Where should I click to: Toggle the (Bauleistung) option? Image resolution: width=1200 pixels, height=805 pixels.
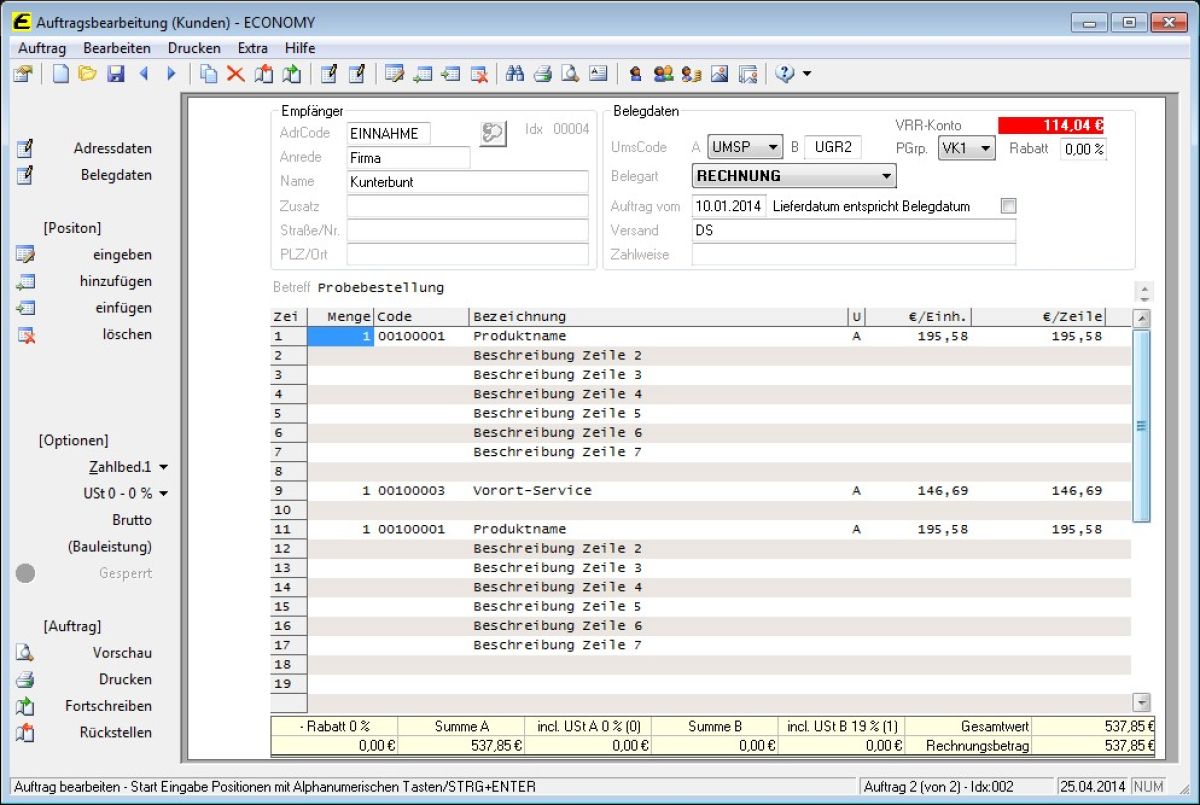(110, 547)
